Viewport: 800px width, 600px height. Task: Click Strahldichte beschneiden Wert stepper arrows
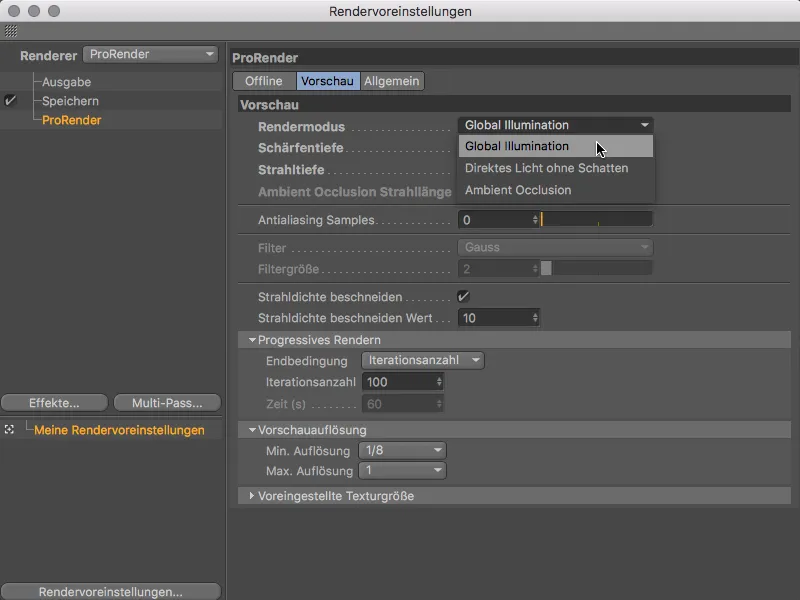[x=535, y=318]
